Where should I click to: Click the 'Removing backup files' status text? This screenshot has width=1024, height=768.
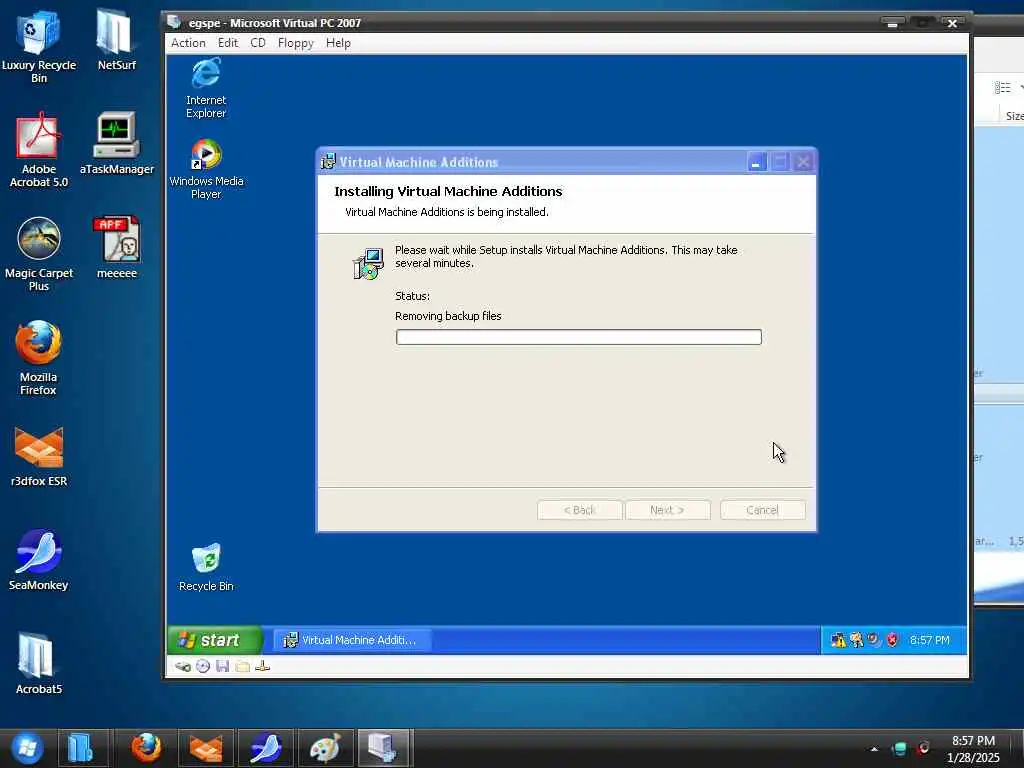pyautogui.click(x=448, y=316)
